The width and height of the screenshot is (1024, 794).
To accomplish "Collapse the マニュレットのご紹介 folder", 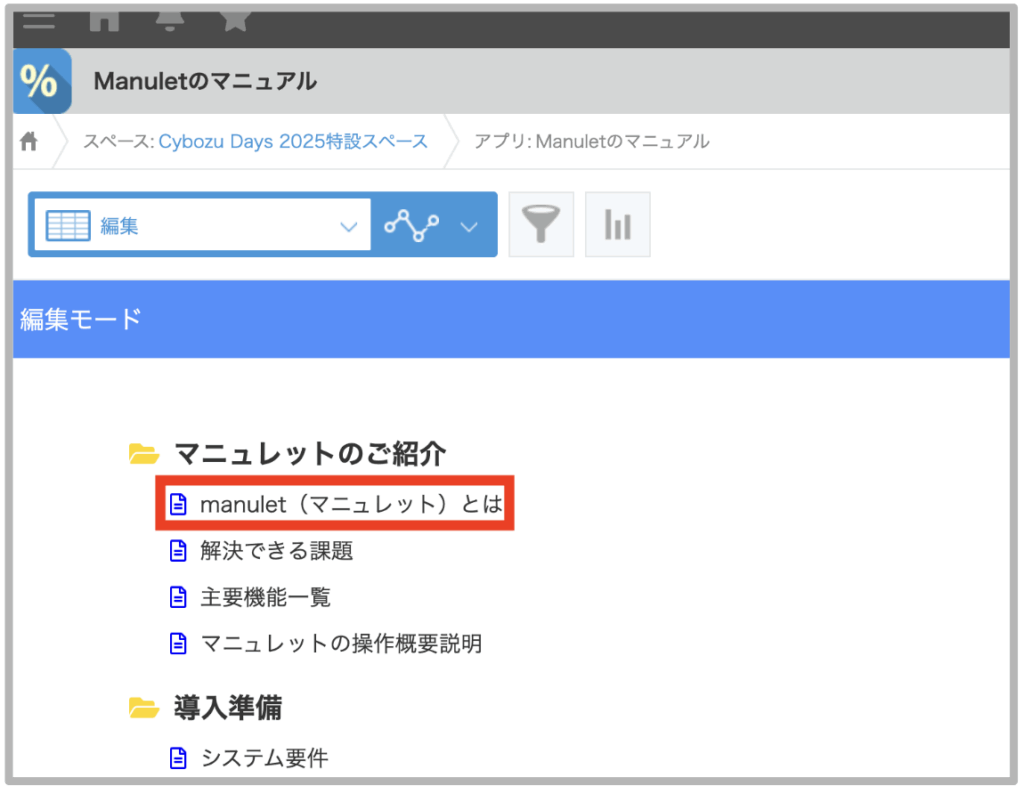I will coord(145,455).
